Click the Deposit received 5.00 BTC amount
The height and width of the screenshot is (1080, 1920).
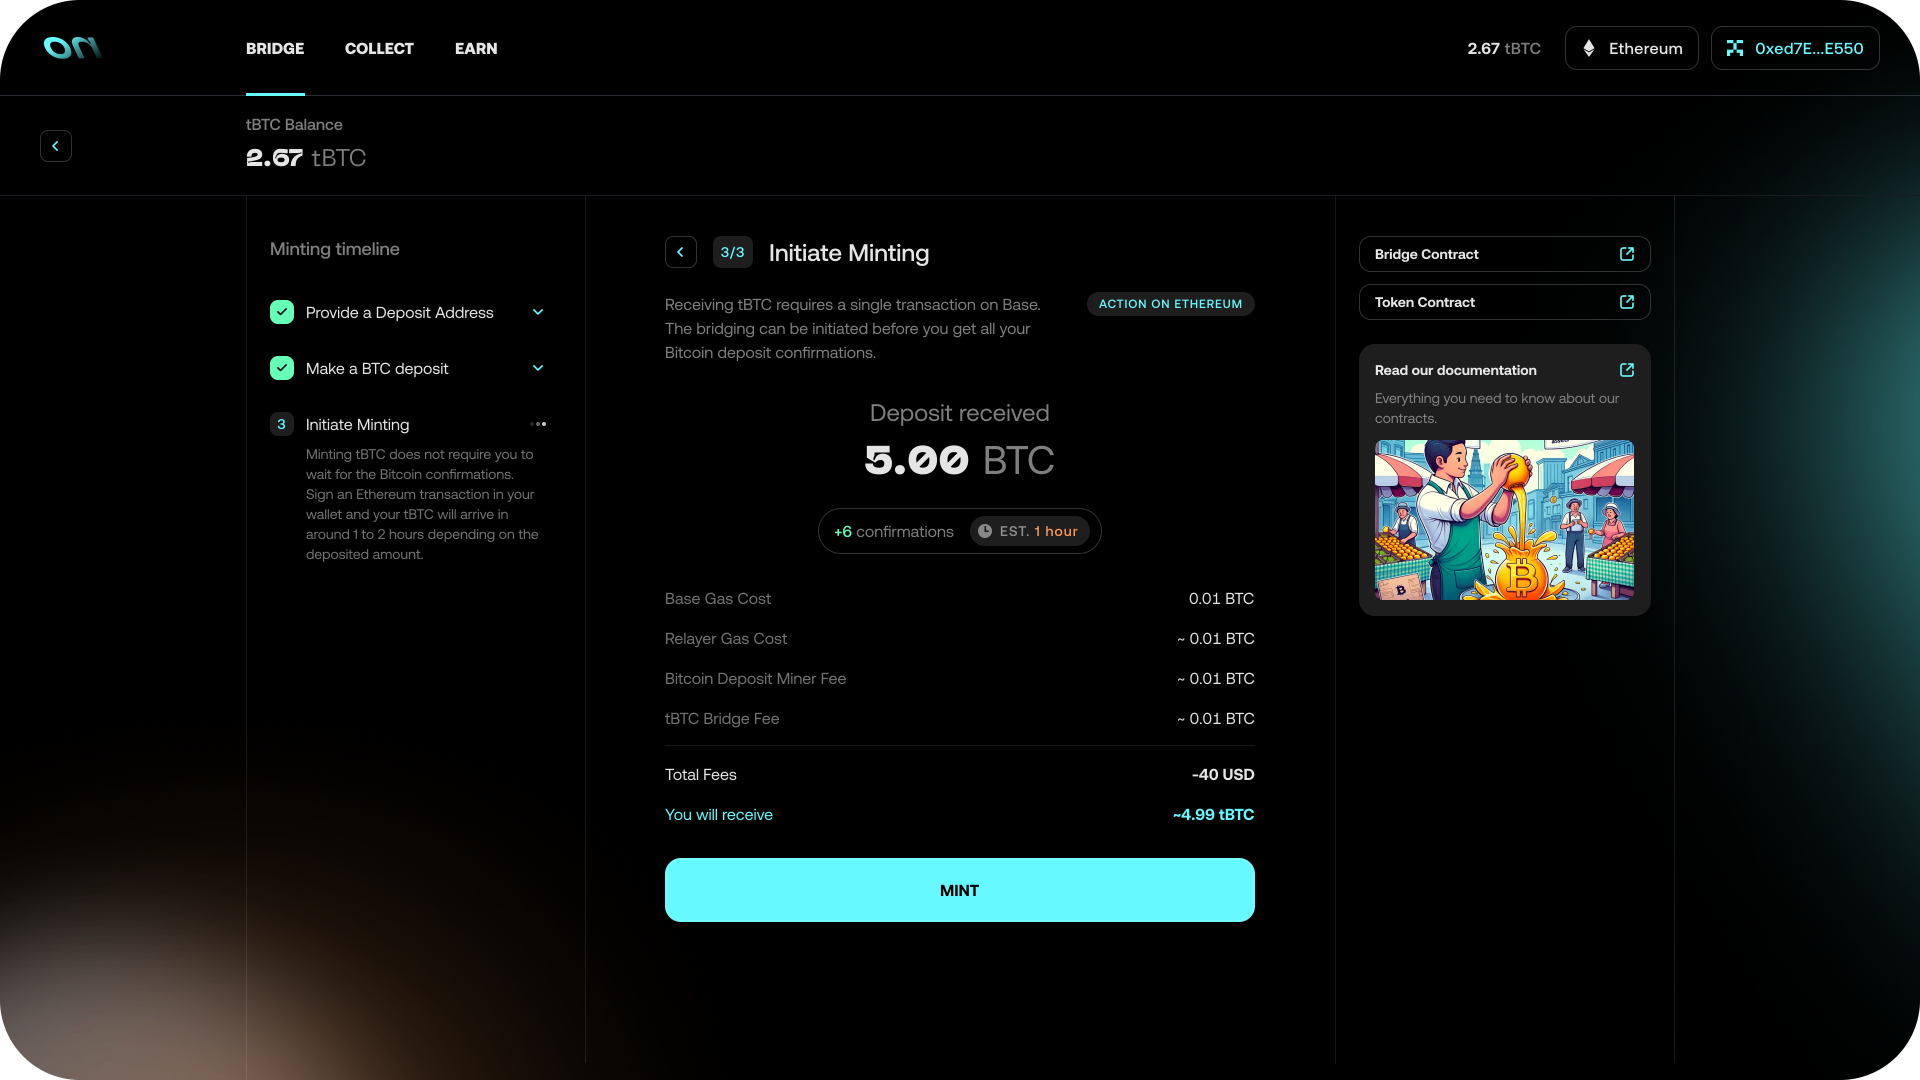960,460
